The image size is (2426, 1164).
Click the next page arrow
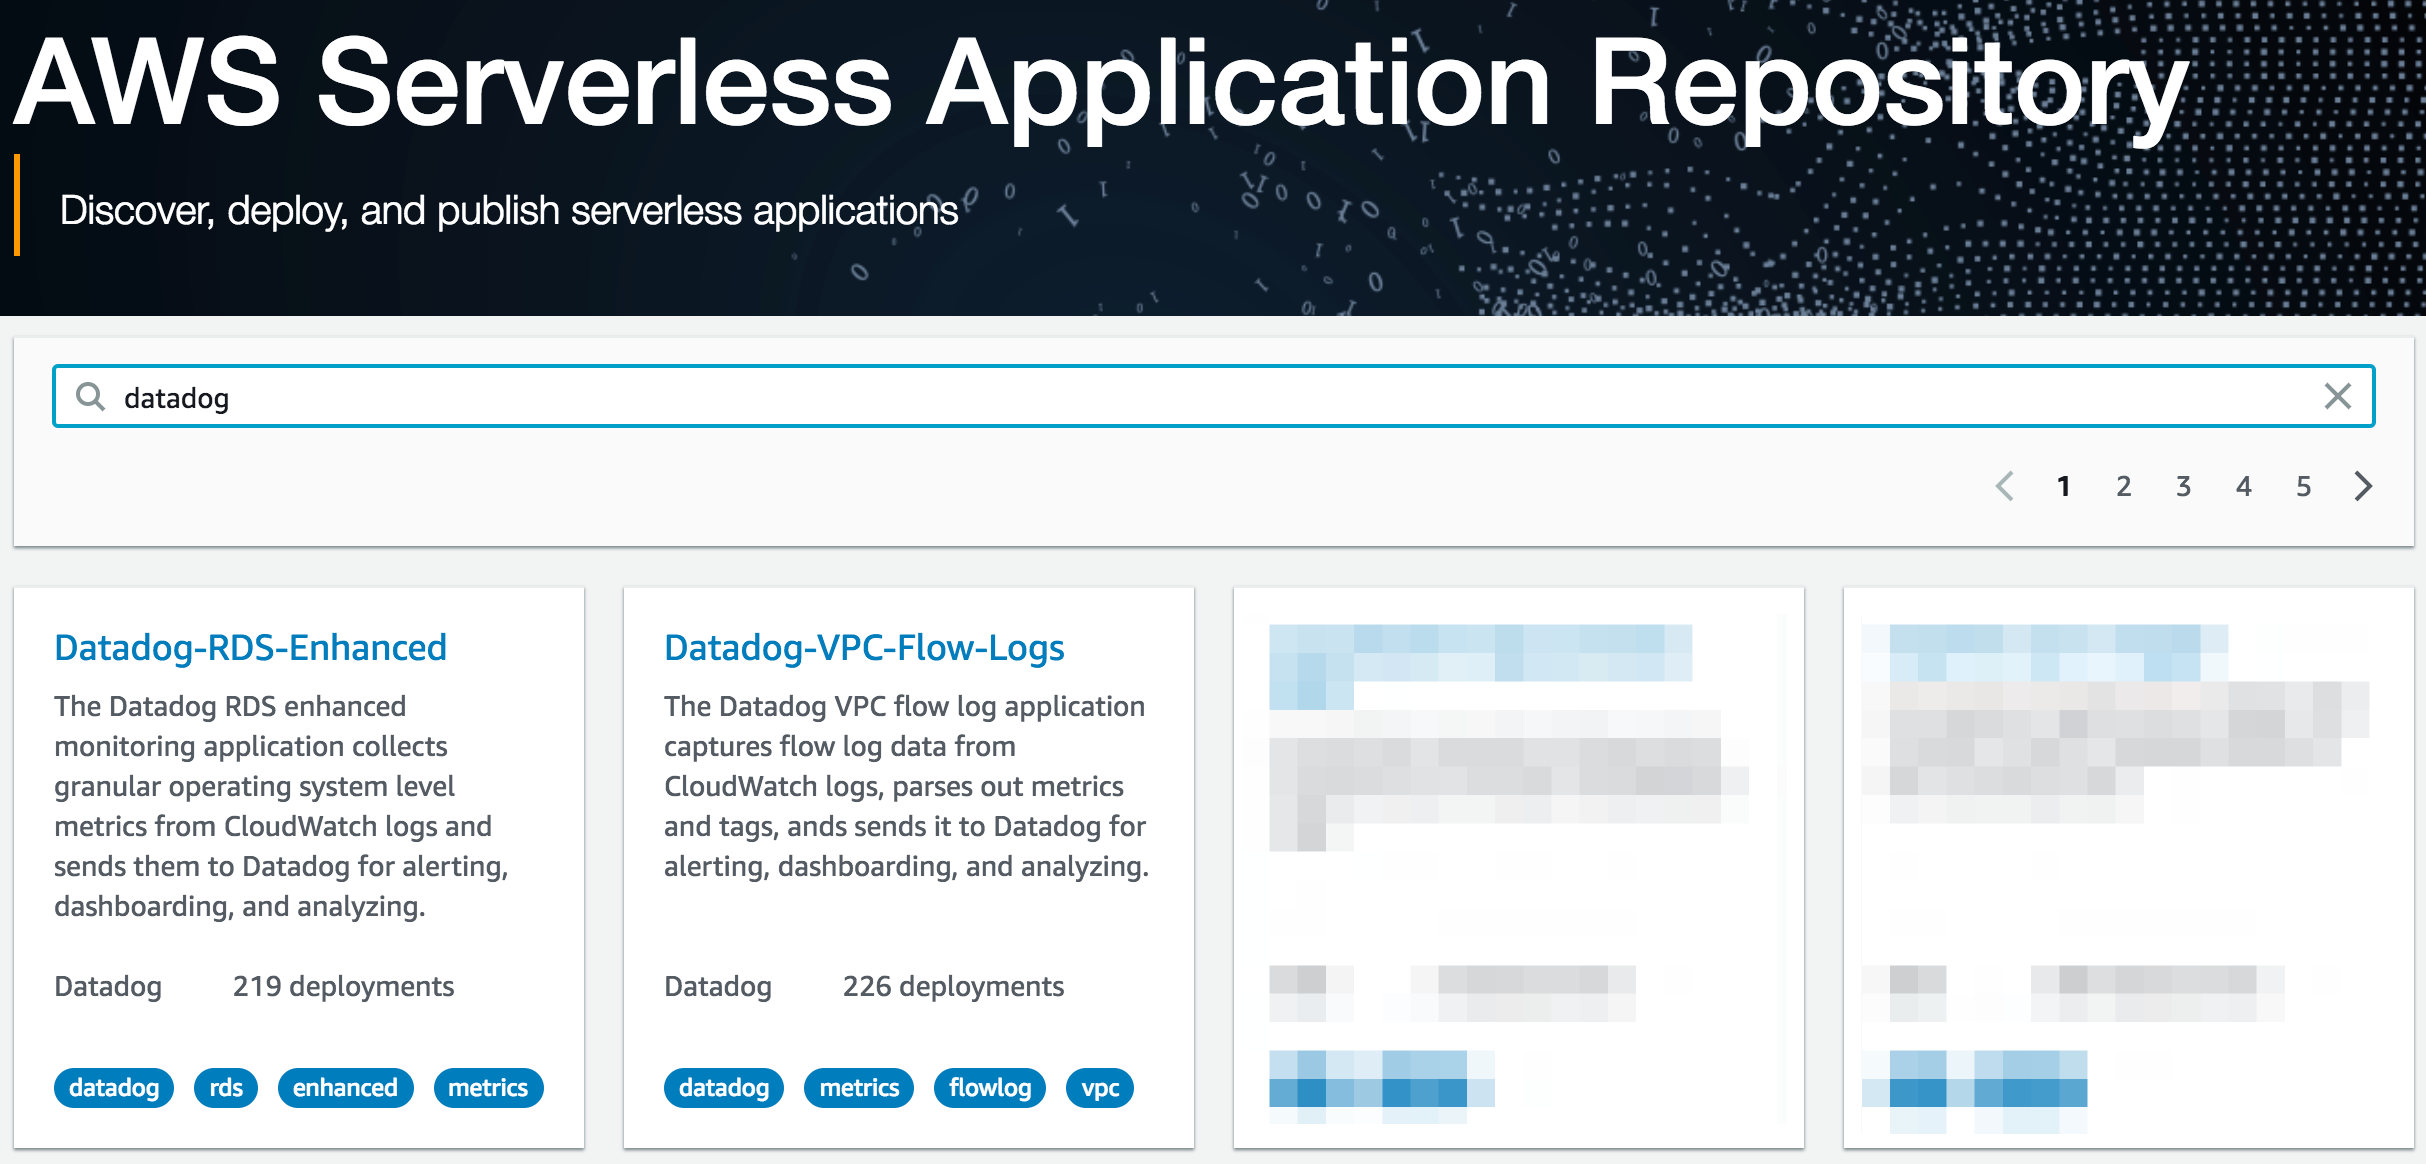point(2364,487)
